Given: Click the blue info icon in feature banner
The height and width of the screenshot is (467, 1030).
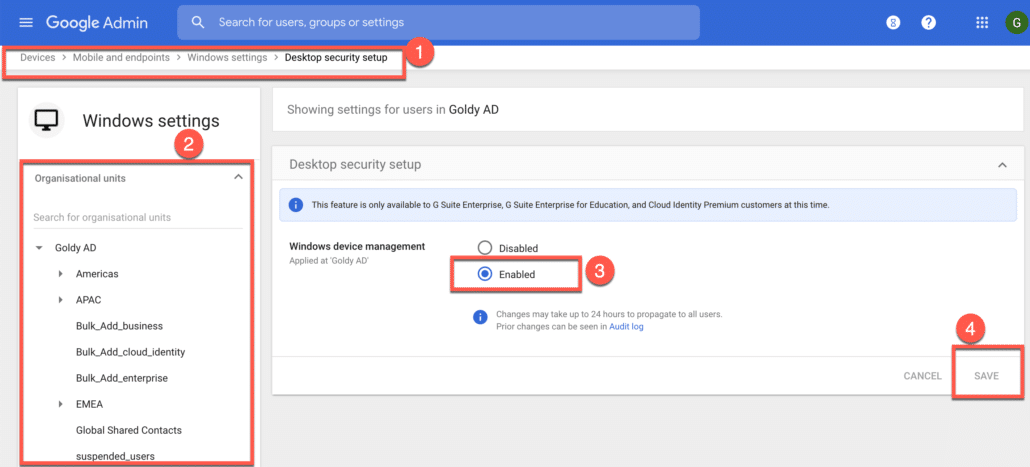Looking at the screenshot, I should click(x=296, y=205).
